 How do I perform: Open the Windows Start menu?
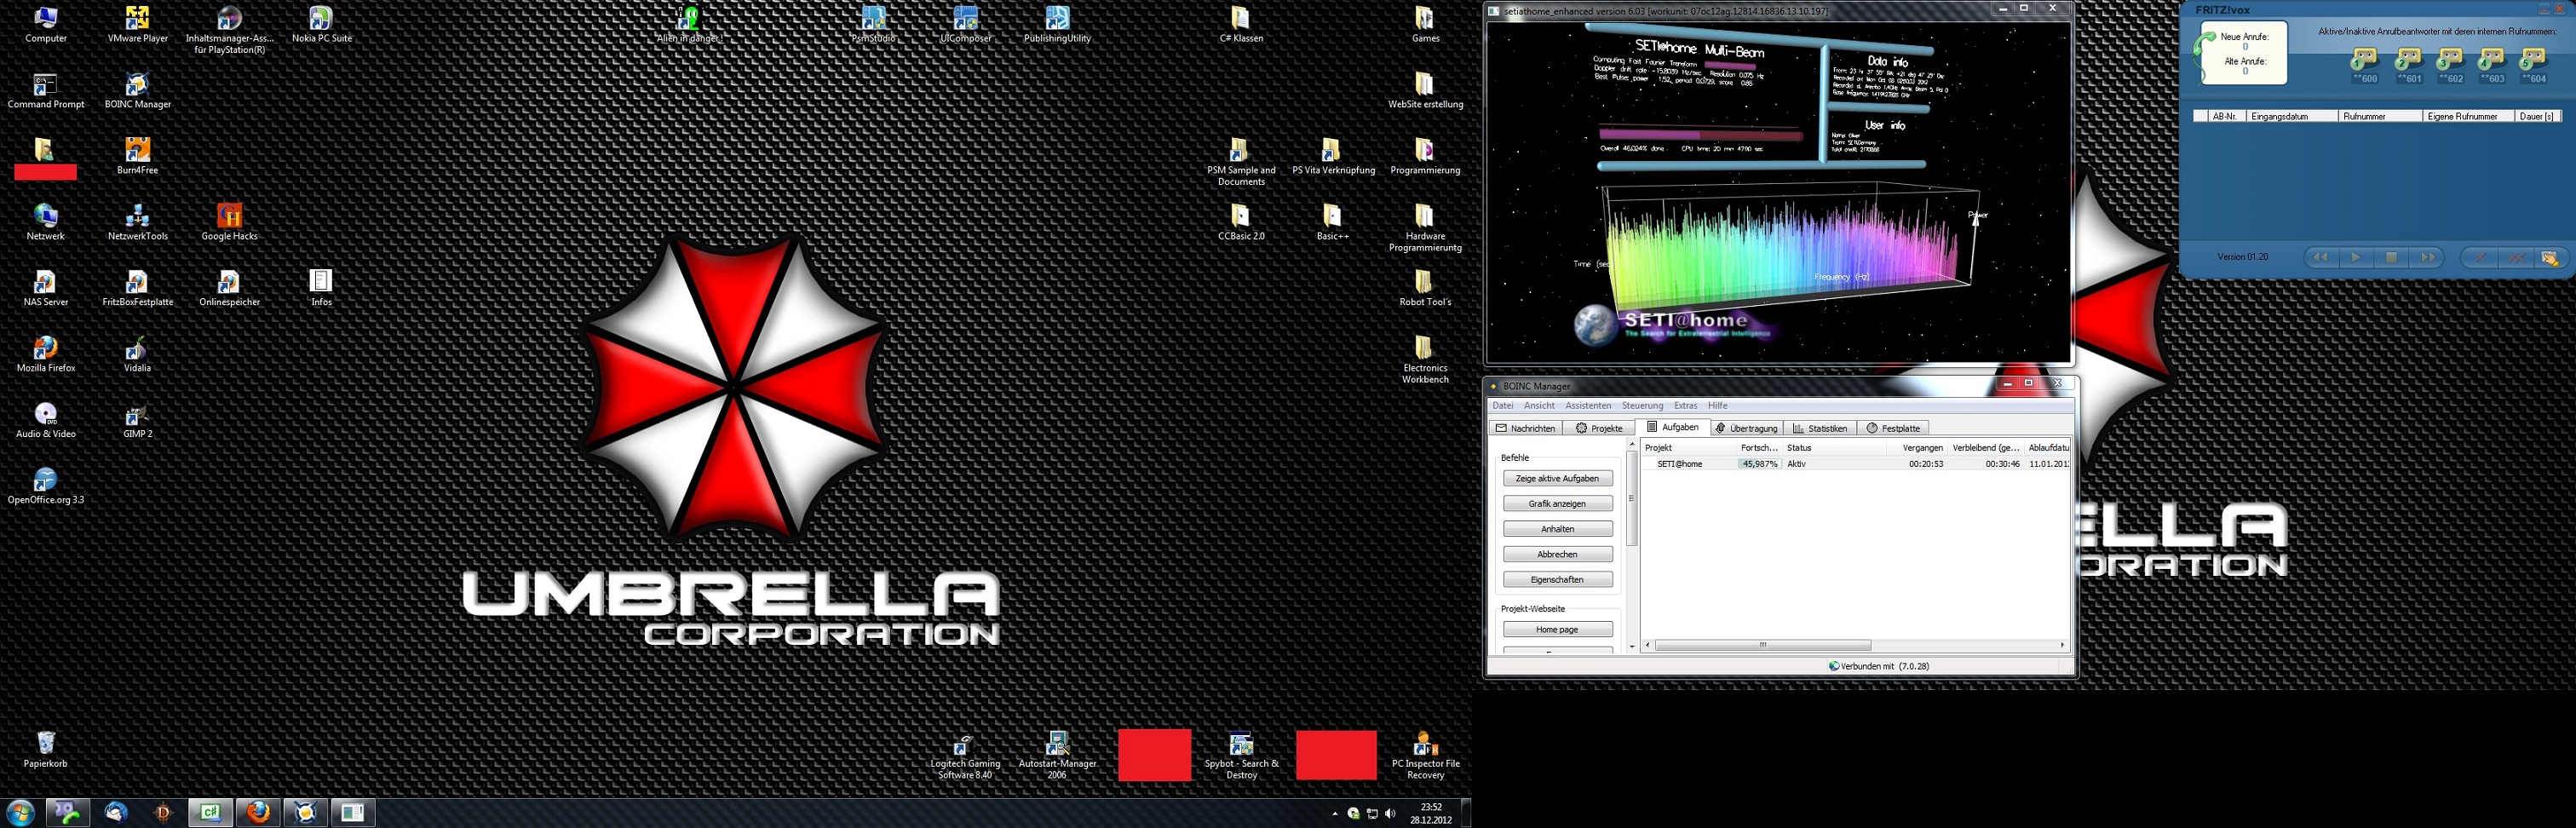click(x=20, y=812)
